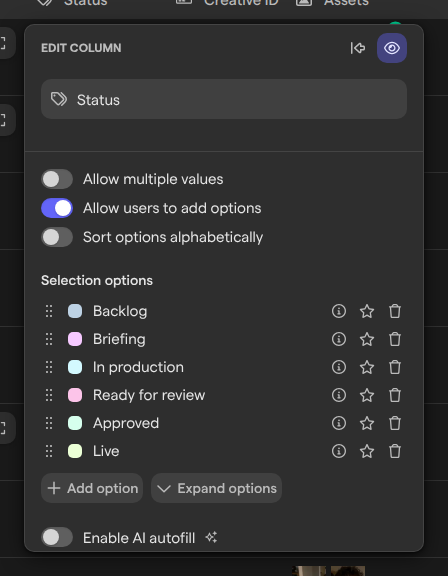This screenshot has width=448, height=576.
Task: Delete the Ready for review option
Action: pyautogui.click(x=395, y=395)
